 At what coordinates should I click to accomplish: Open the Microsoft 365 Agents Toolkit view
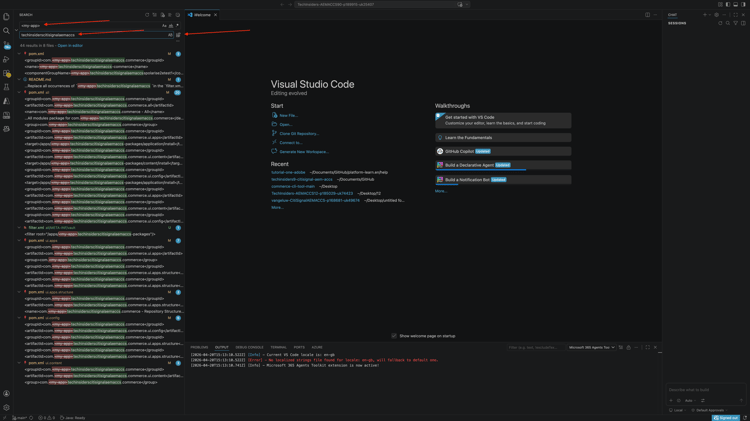pos(6,129)
